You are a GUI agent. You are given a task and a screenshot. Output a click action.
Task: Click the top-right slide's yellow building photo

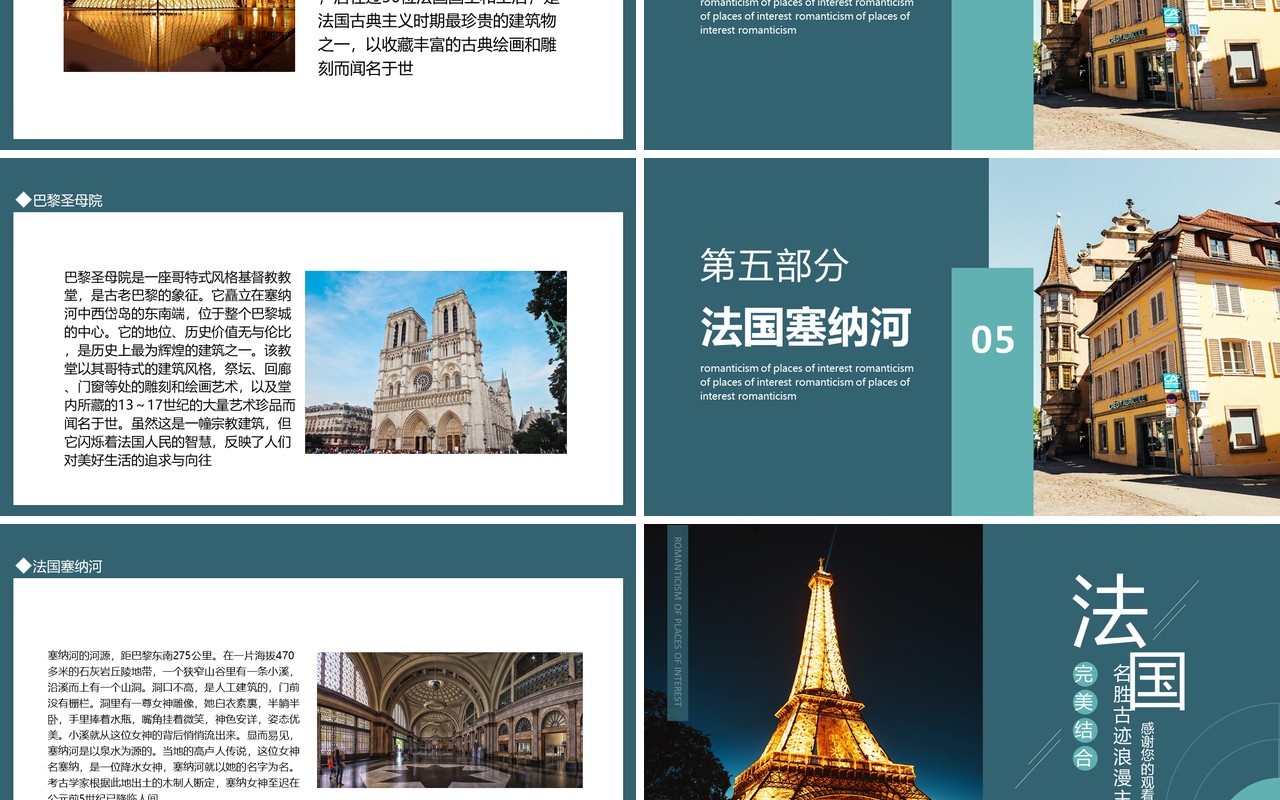[1156, 75]
